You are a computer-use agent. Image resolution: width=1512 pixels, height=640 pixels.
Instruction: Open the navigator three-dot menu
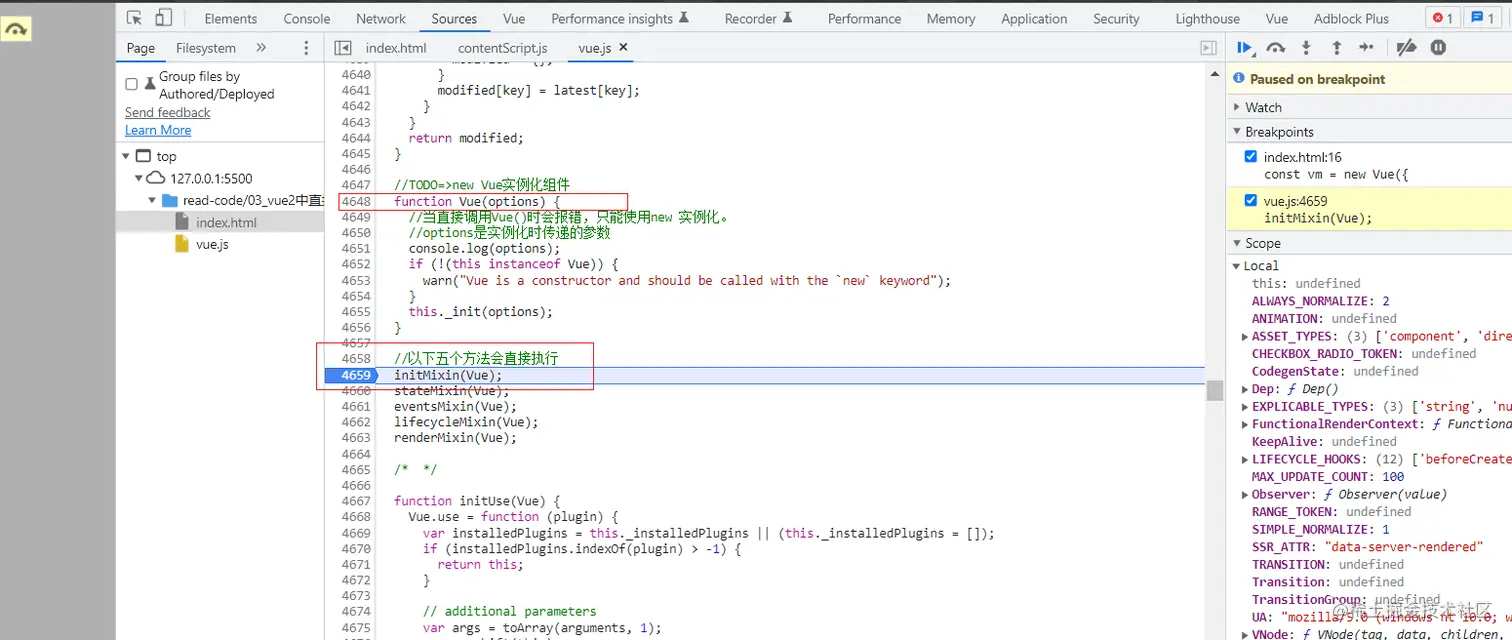(x=306, y=48)
